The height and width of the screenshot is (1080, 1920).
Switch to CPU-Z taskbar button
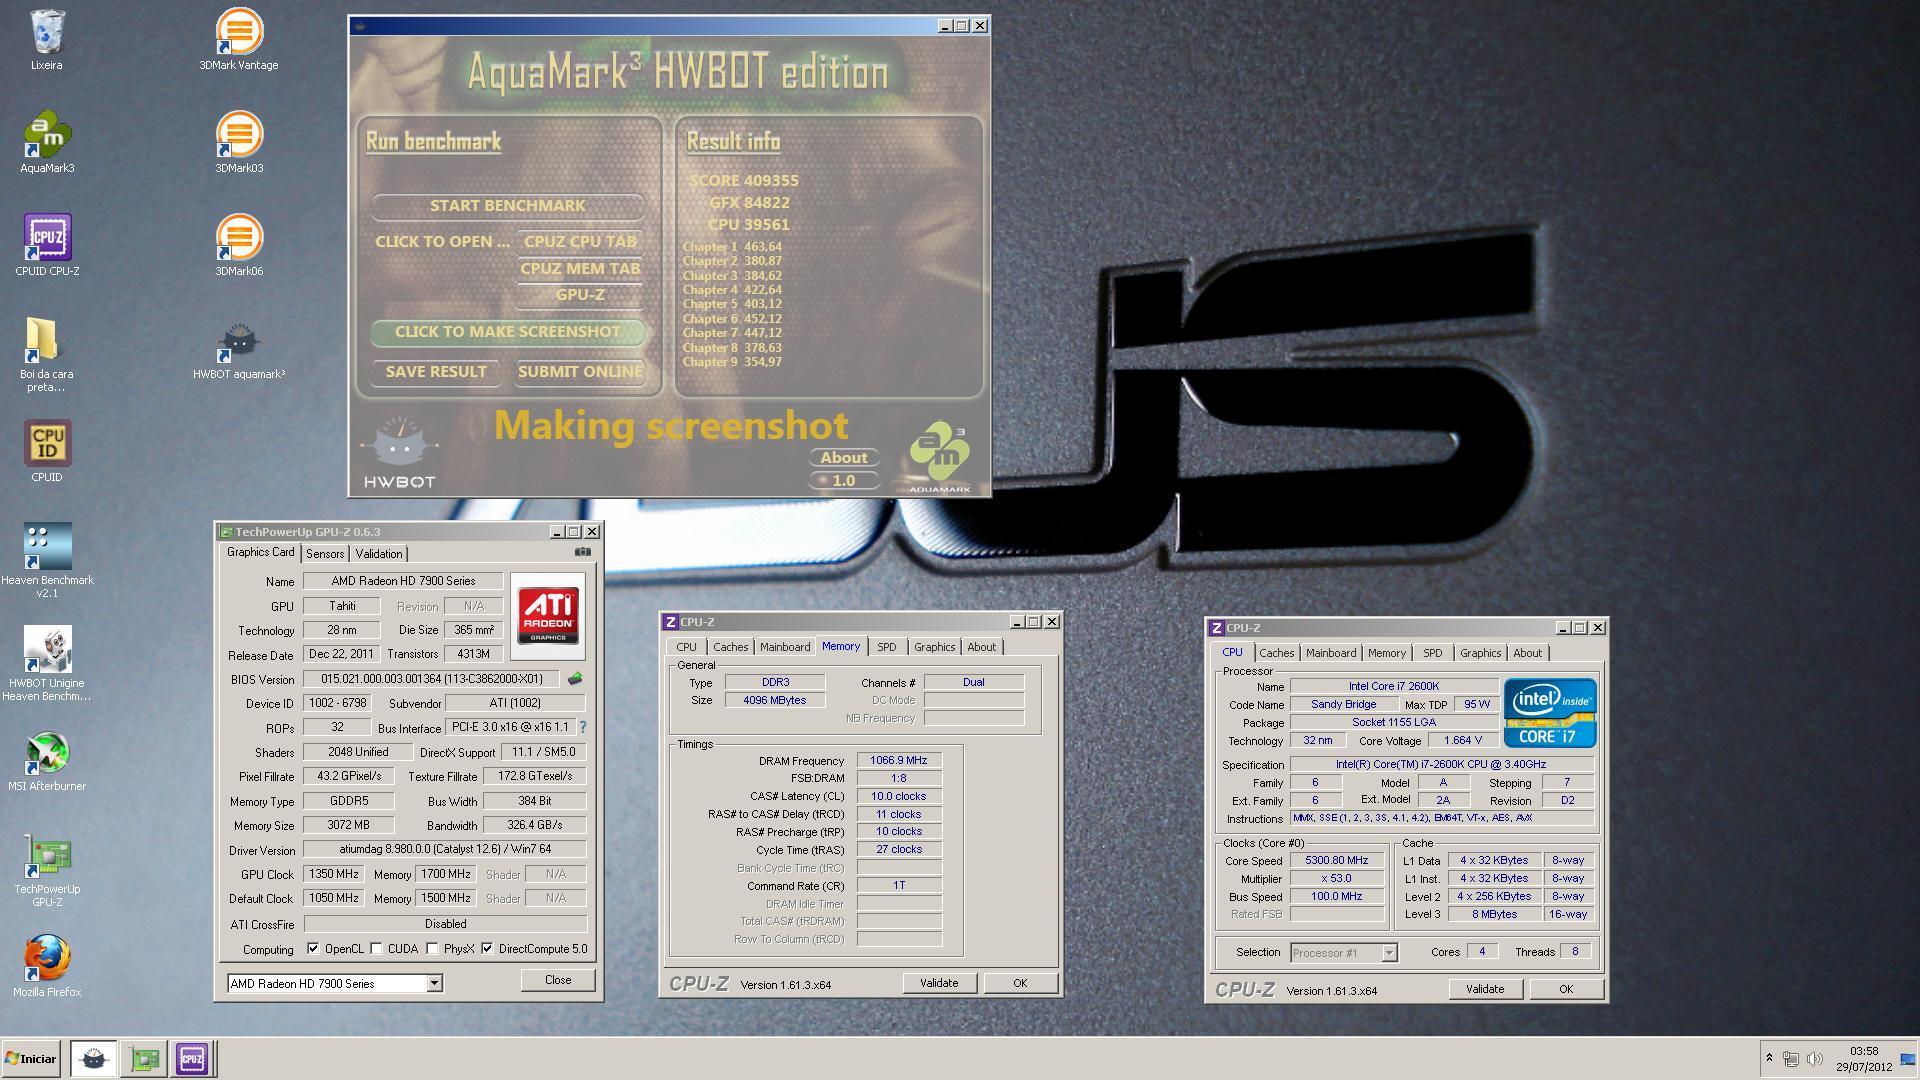(192, 1058)
